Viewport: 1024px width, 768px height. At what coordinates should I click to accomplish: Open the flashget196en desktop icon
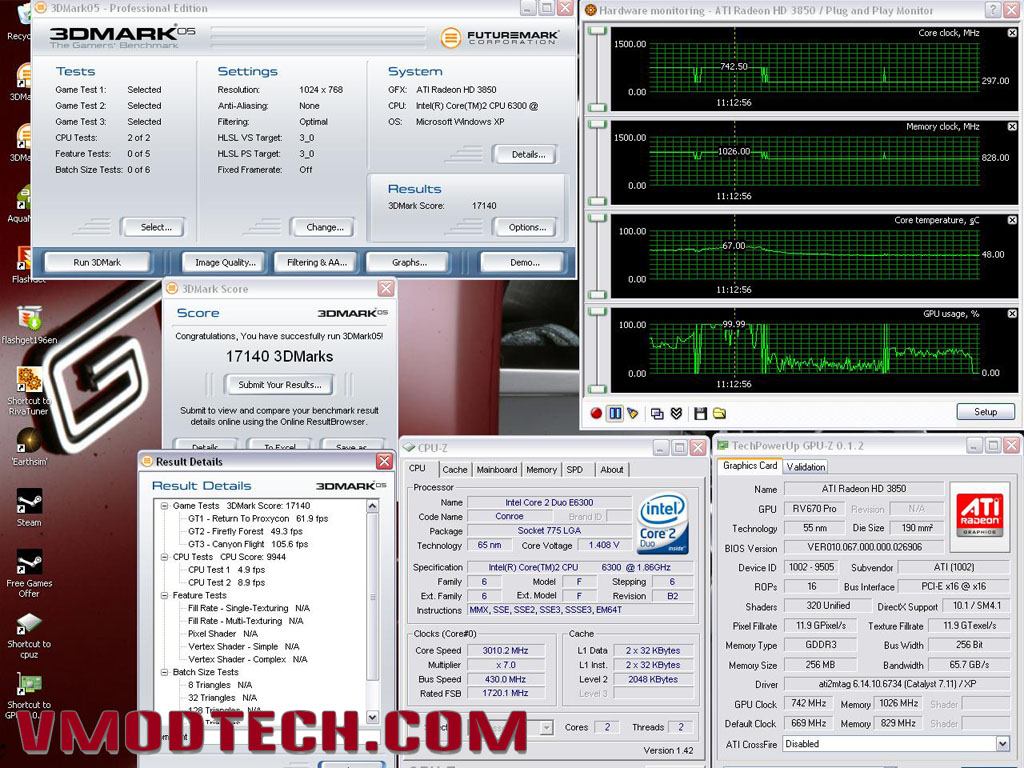(x=29, y=325)
